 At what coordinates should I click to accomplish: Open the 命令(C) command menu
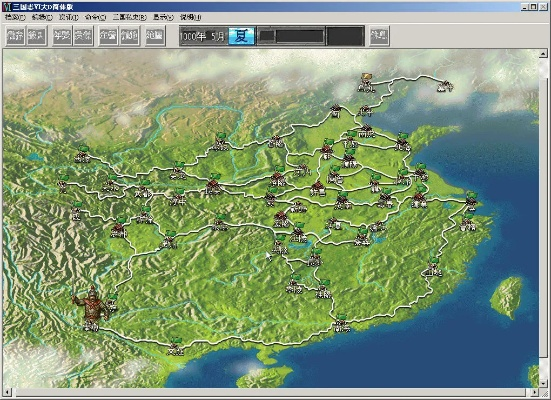pos(95,17)
